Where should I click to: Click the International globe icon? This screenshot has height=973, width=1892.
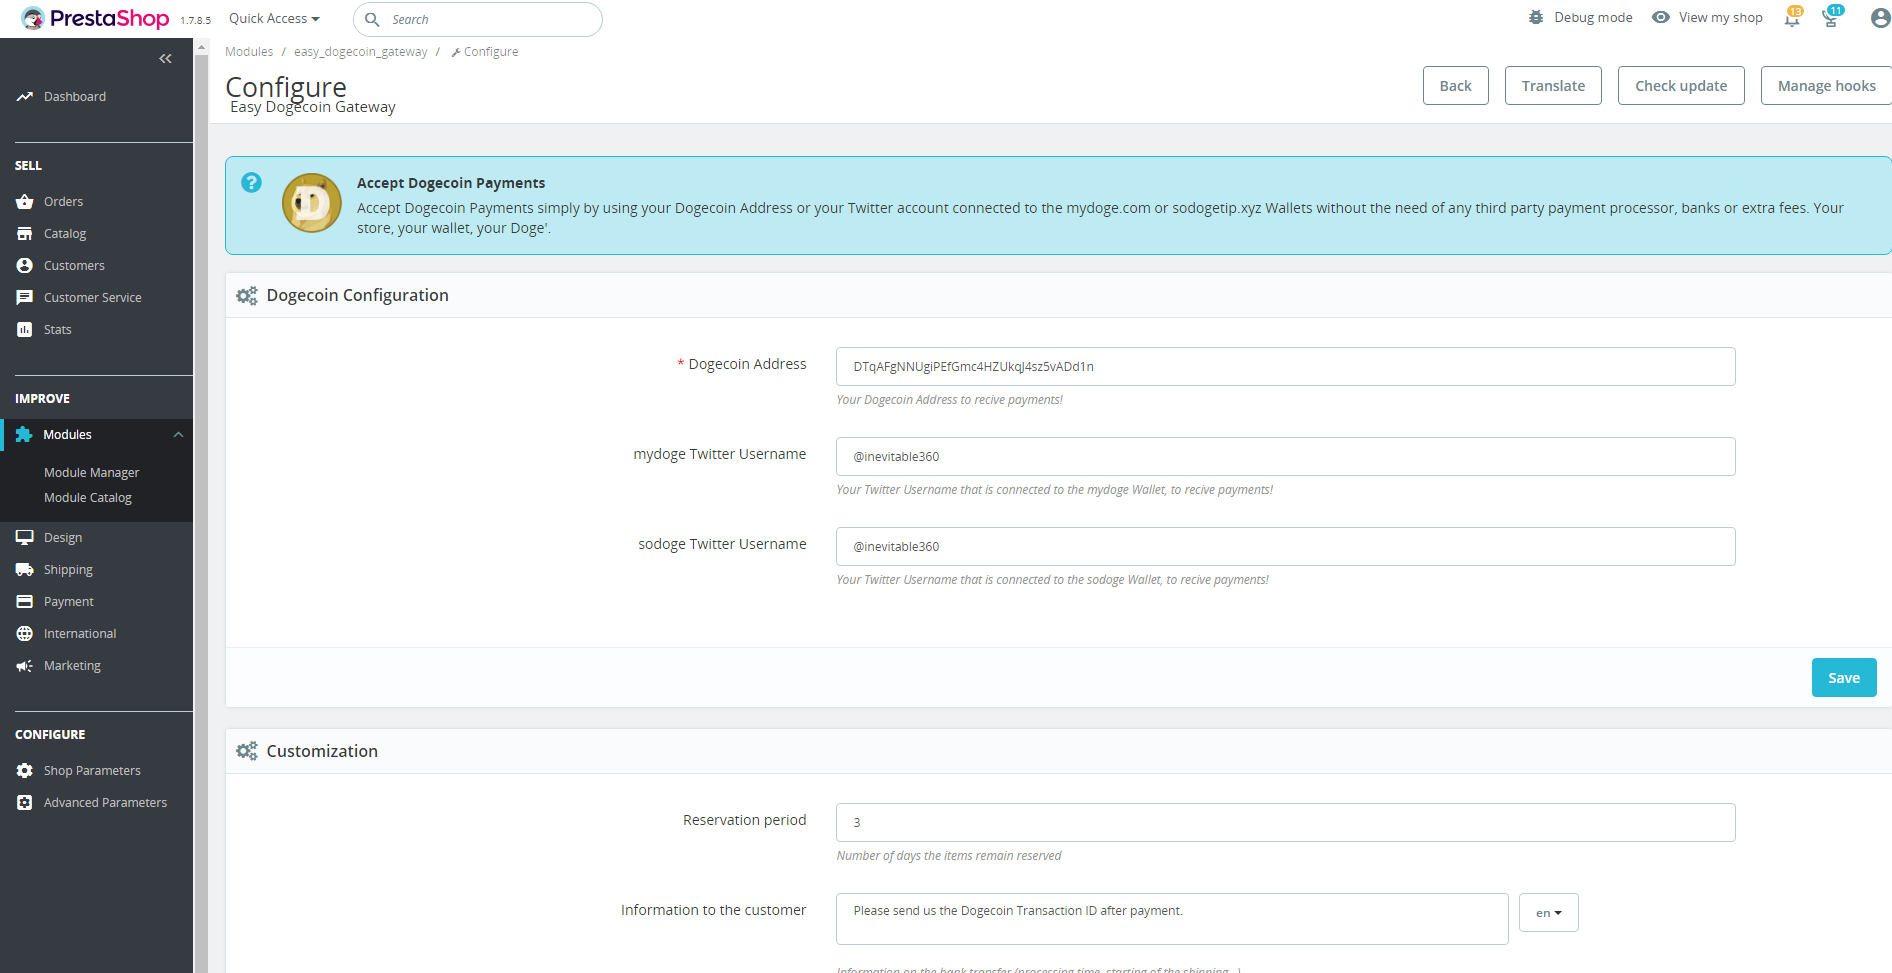click(25, 634)
